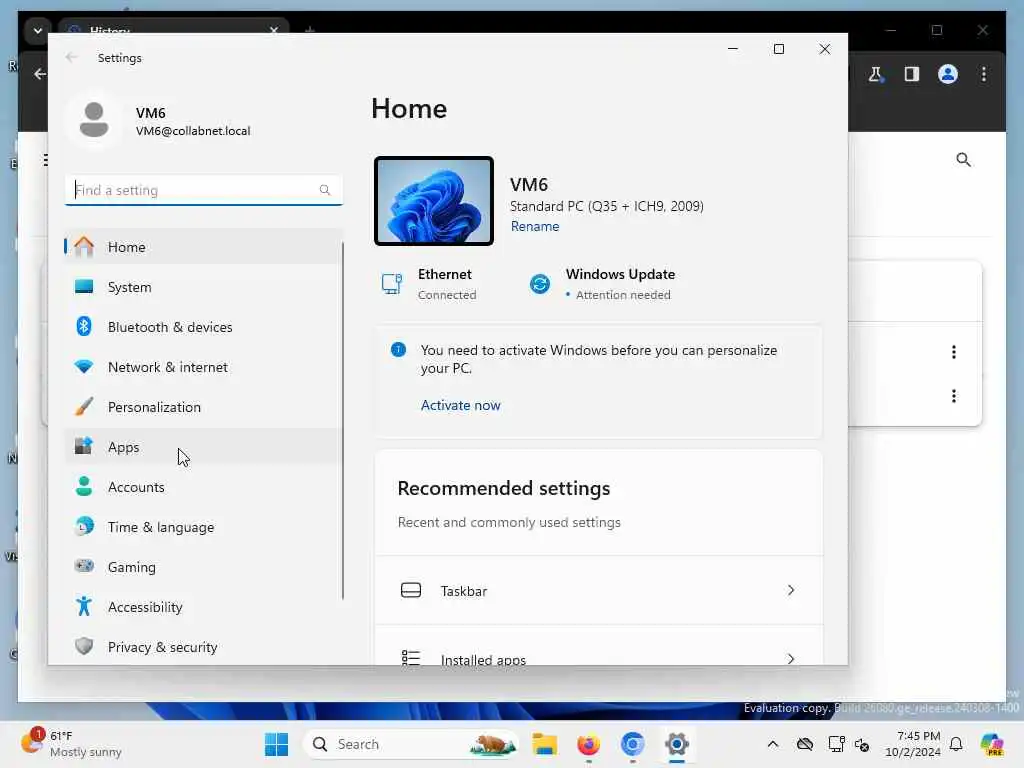1024x768 pixels.
Task: Click the VM6 desktop wallpaper thumbnail
Action: [x=434, y=201]
